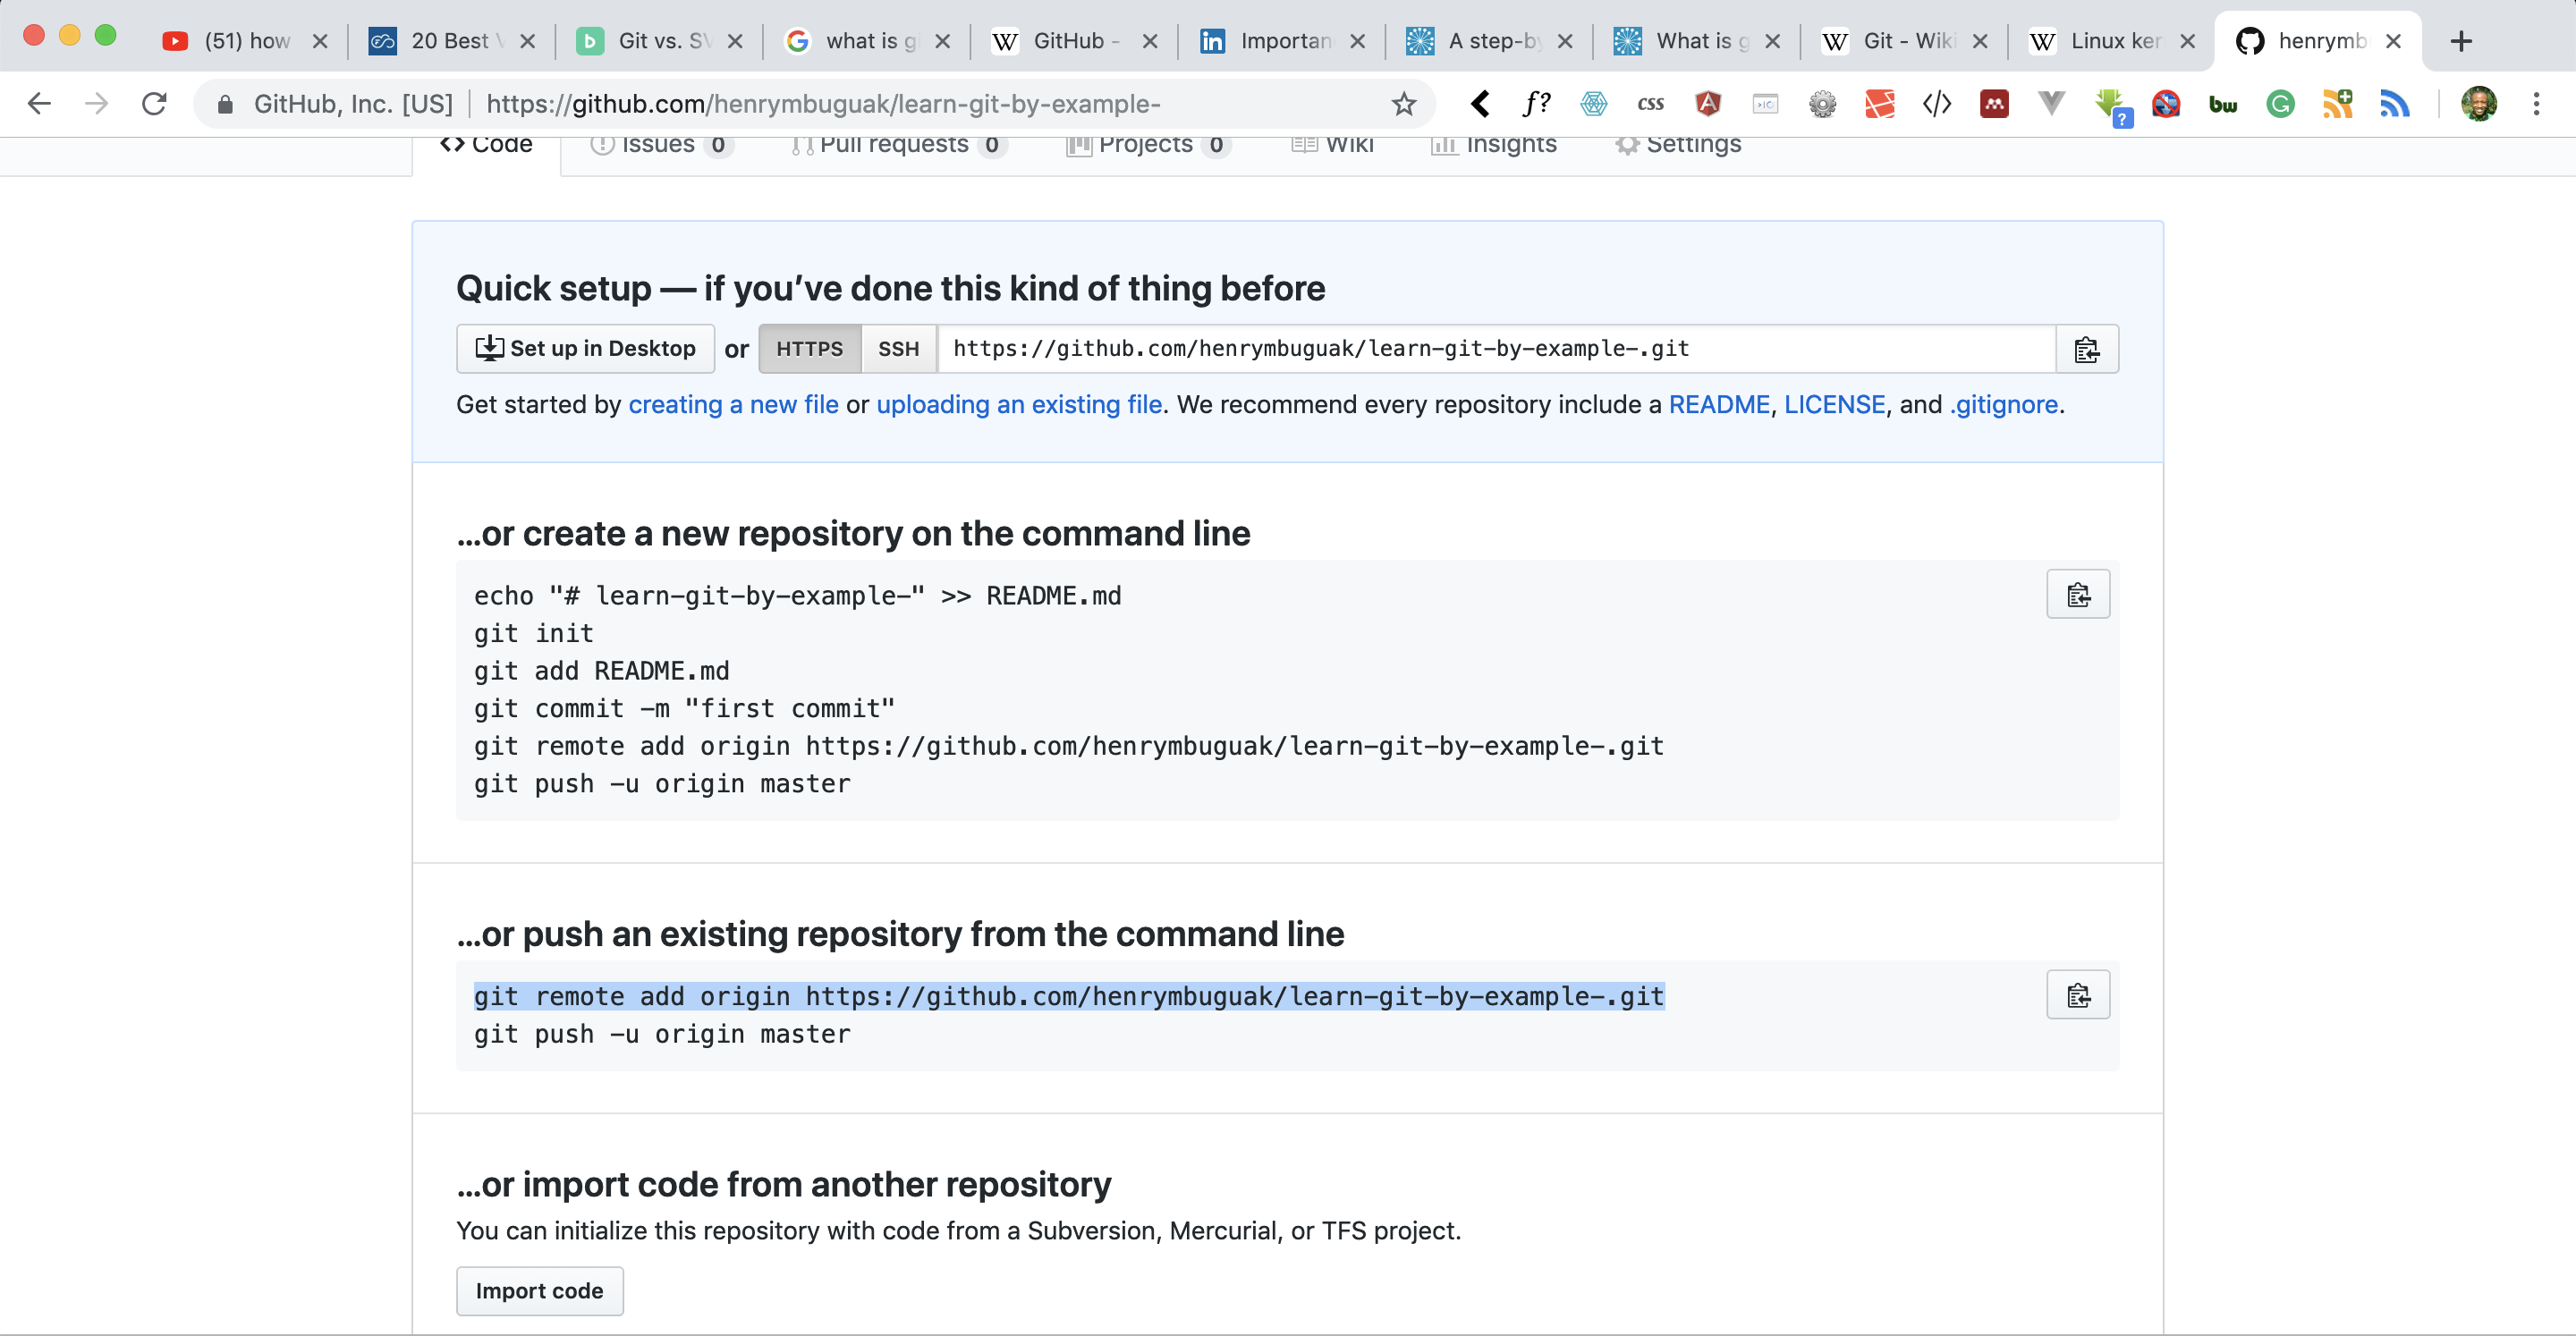Click the LICENSE link
The height and width of the screenshot is (1336, 2576).
(x=1834, y=404)
